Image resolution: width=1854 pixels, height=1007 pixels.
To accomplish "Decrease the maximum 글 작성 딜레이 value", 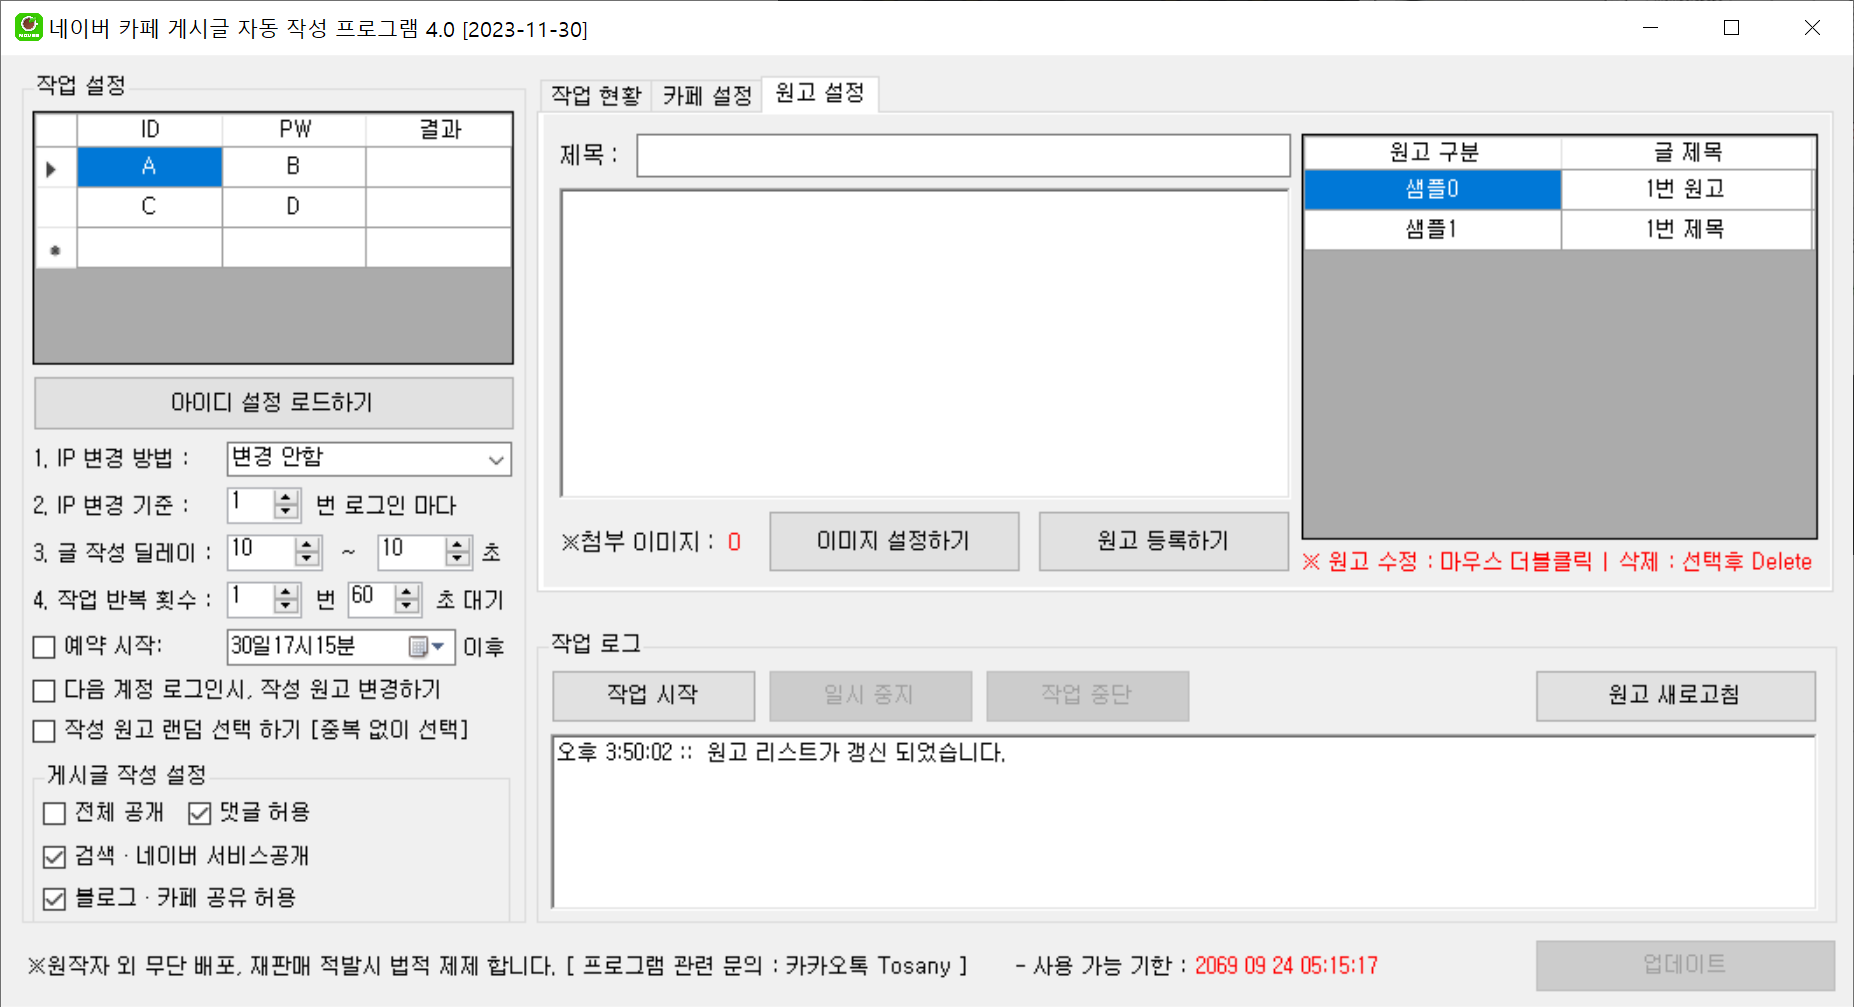I will tap(458, 559).
